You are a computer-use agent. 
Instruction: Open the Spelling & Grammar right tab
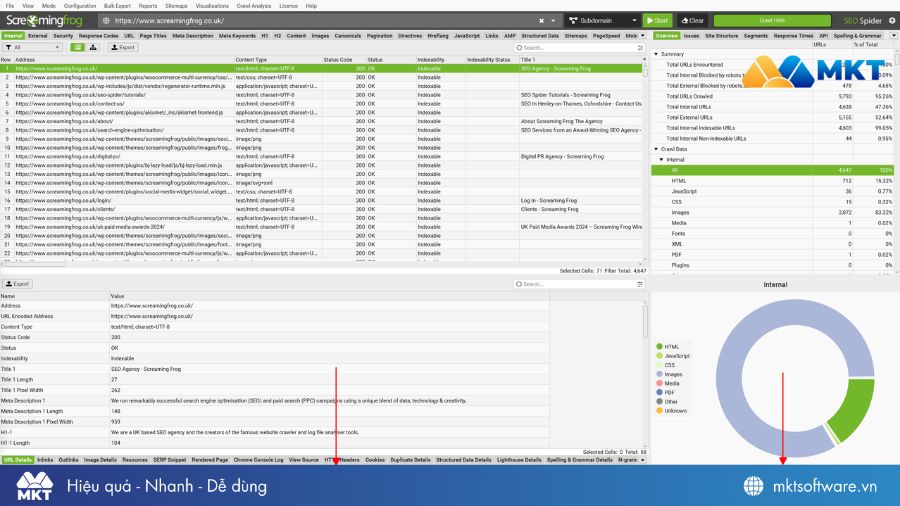pyautogui.click(x=858, y=36)
